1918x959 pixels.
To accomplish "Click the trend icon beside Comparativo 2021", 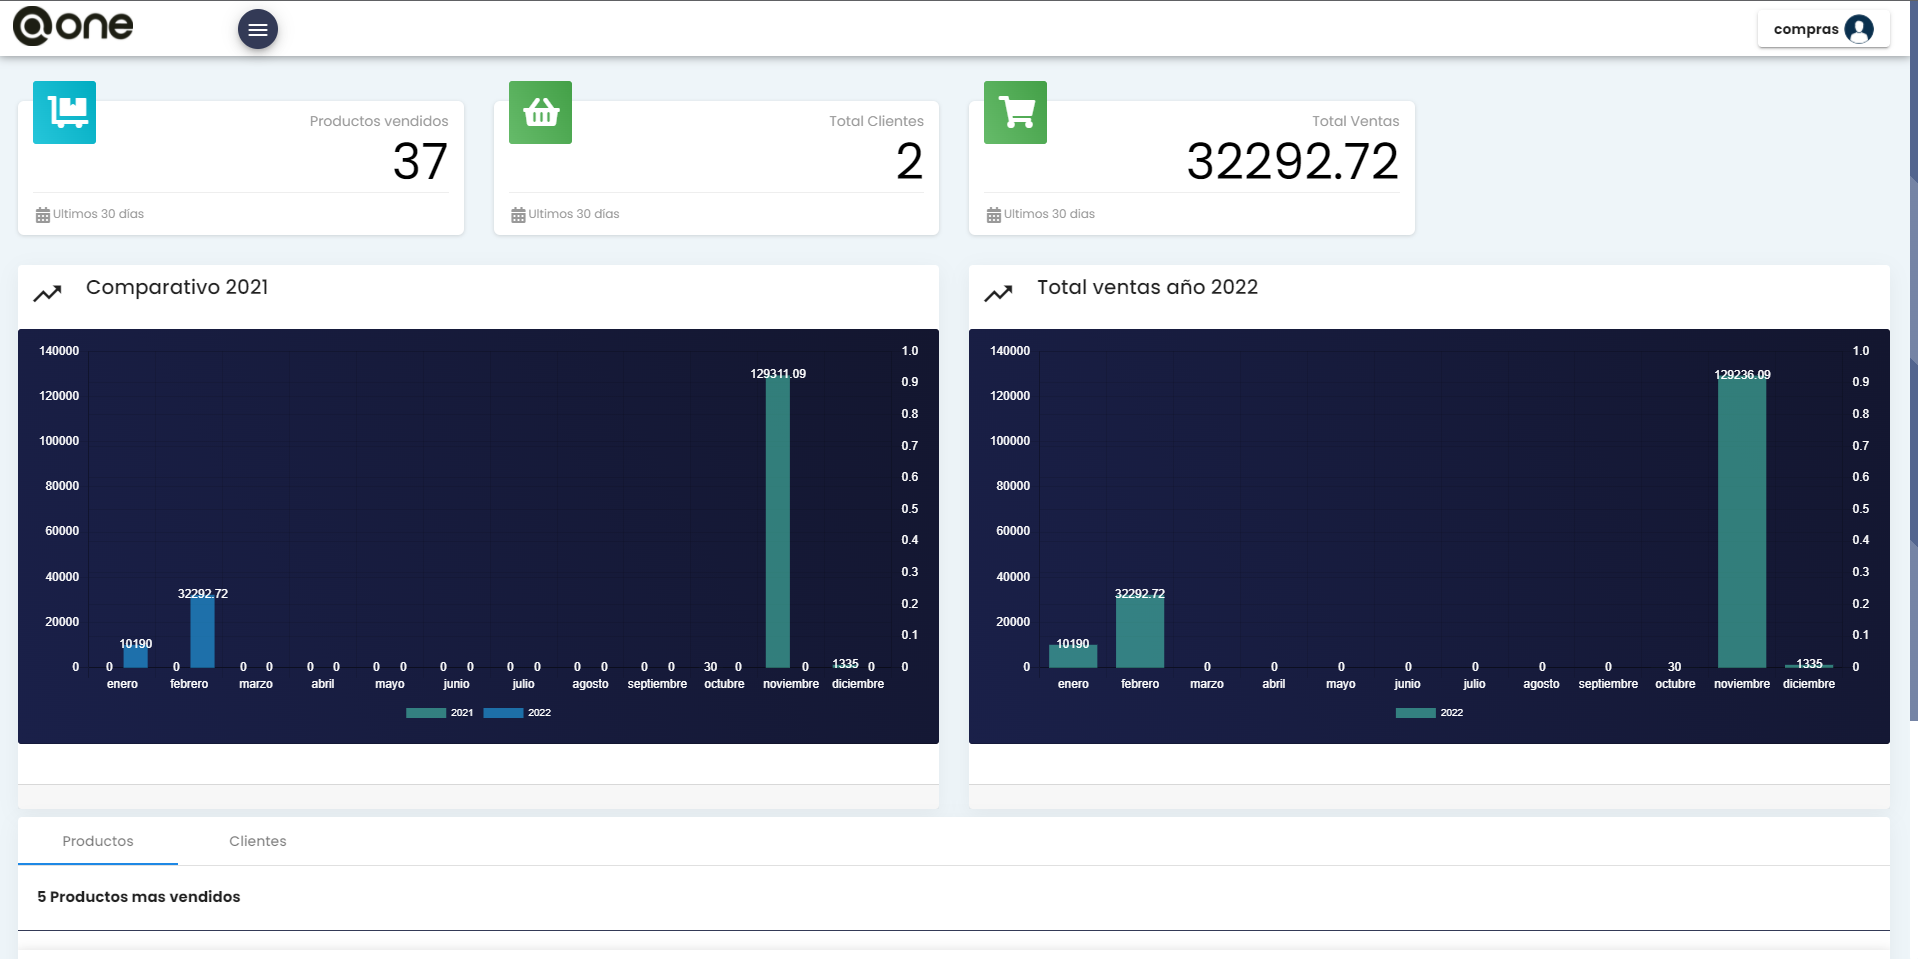I will pyautogui.click(x=47, y=293).
